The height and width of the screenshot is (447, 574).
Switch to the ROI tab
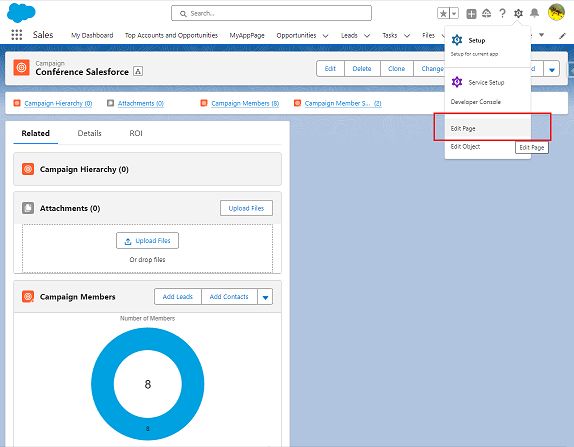[x=136, y=133]
